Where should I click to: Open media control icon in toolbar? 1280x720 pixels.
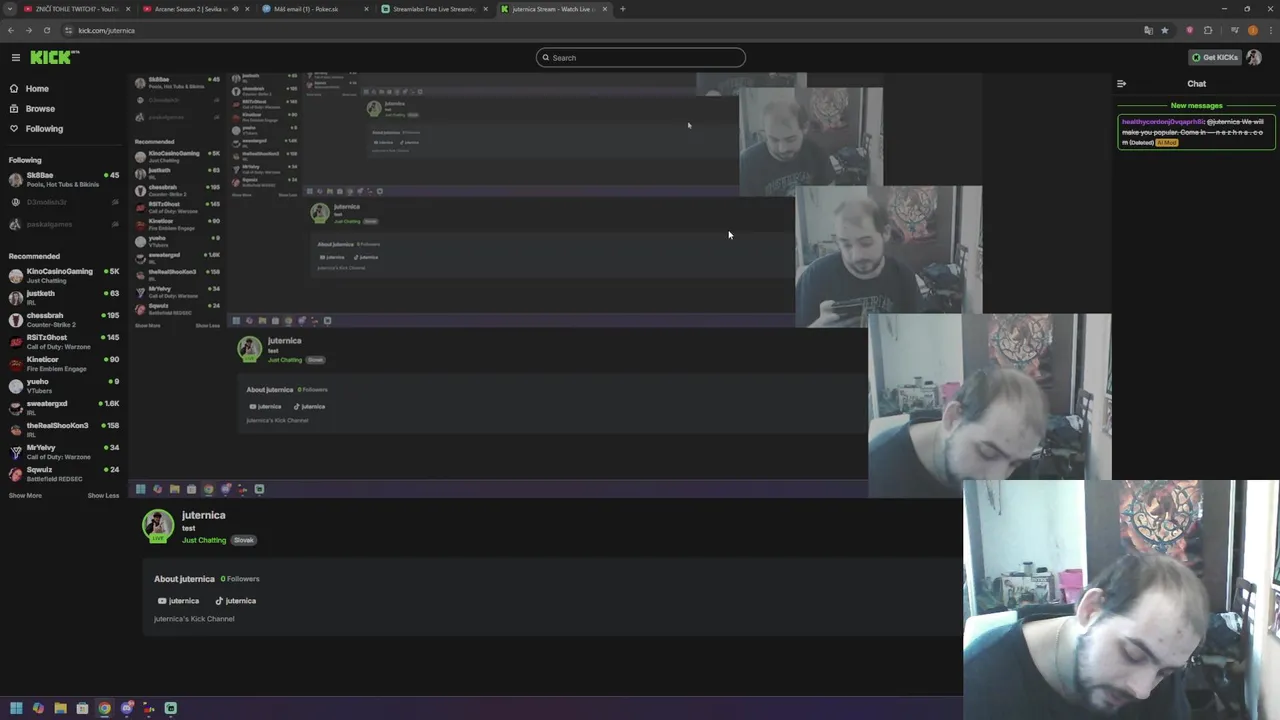pyautogui.click(x=1235, y=30)
